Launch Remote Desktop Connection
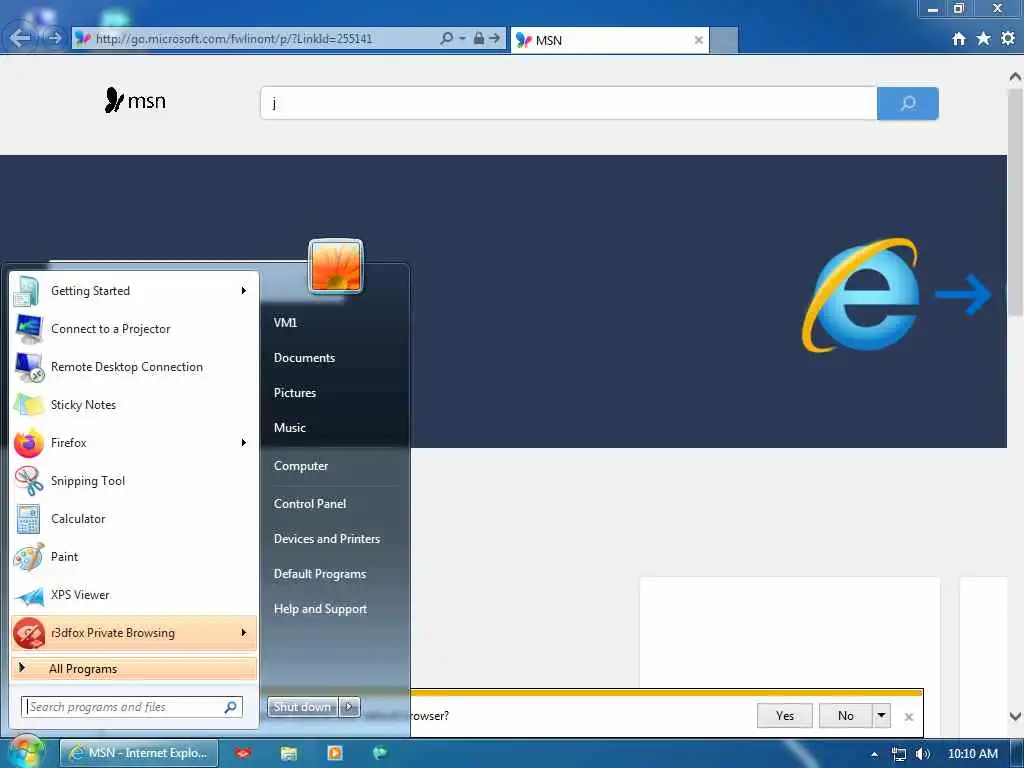The image size is (1024, 768). 134,367
